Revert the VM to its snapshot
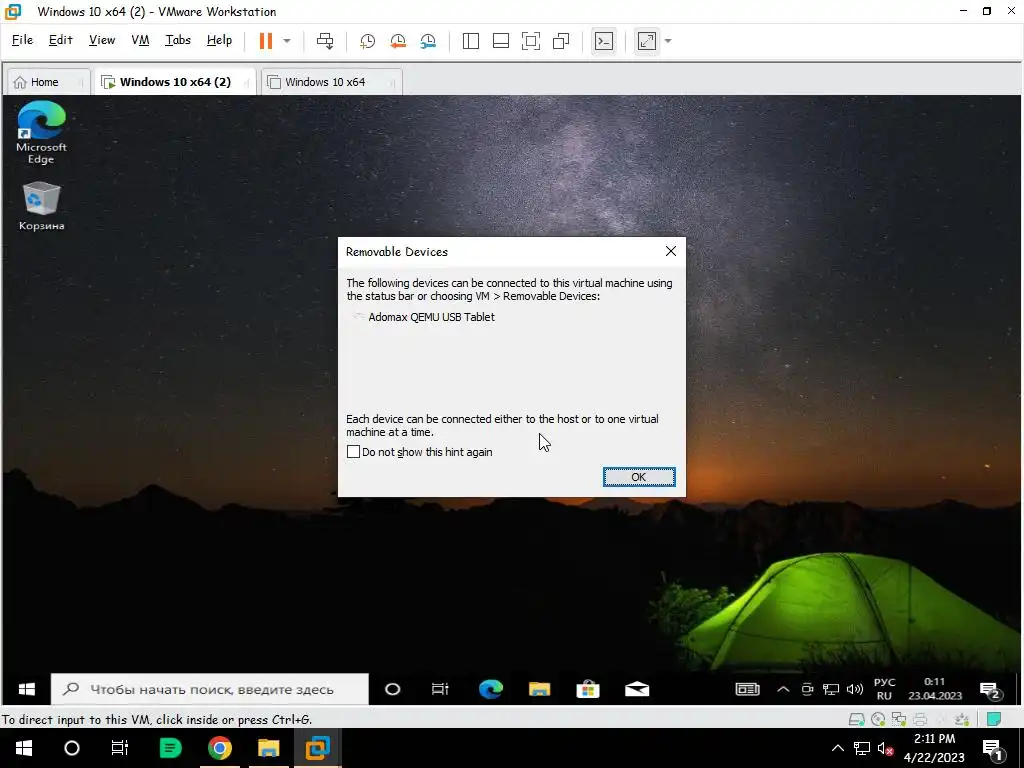 click(x=398, y=41)
